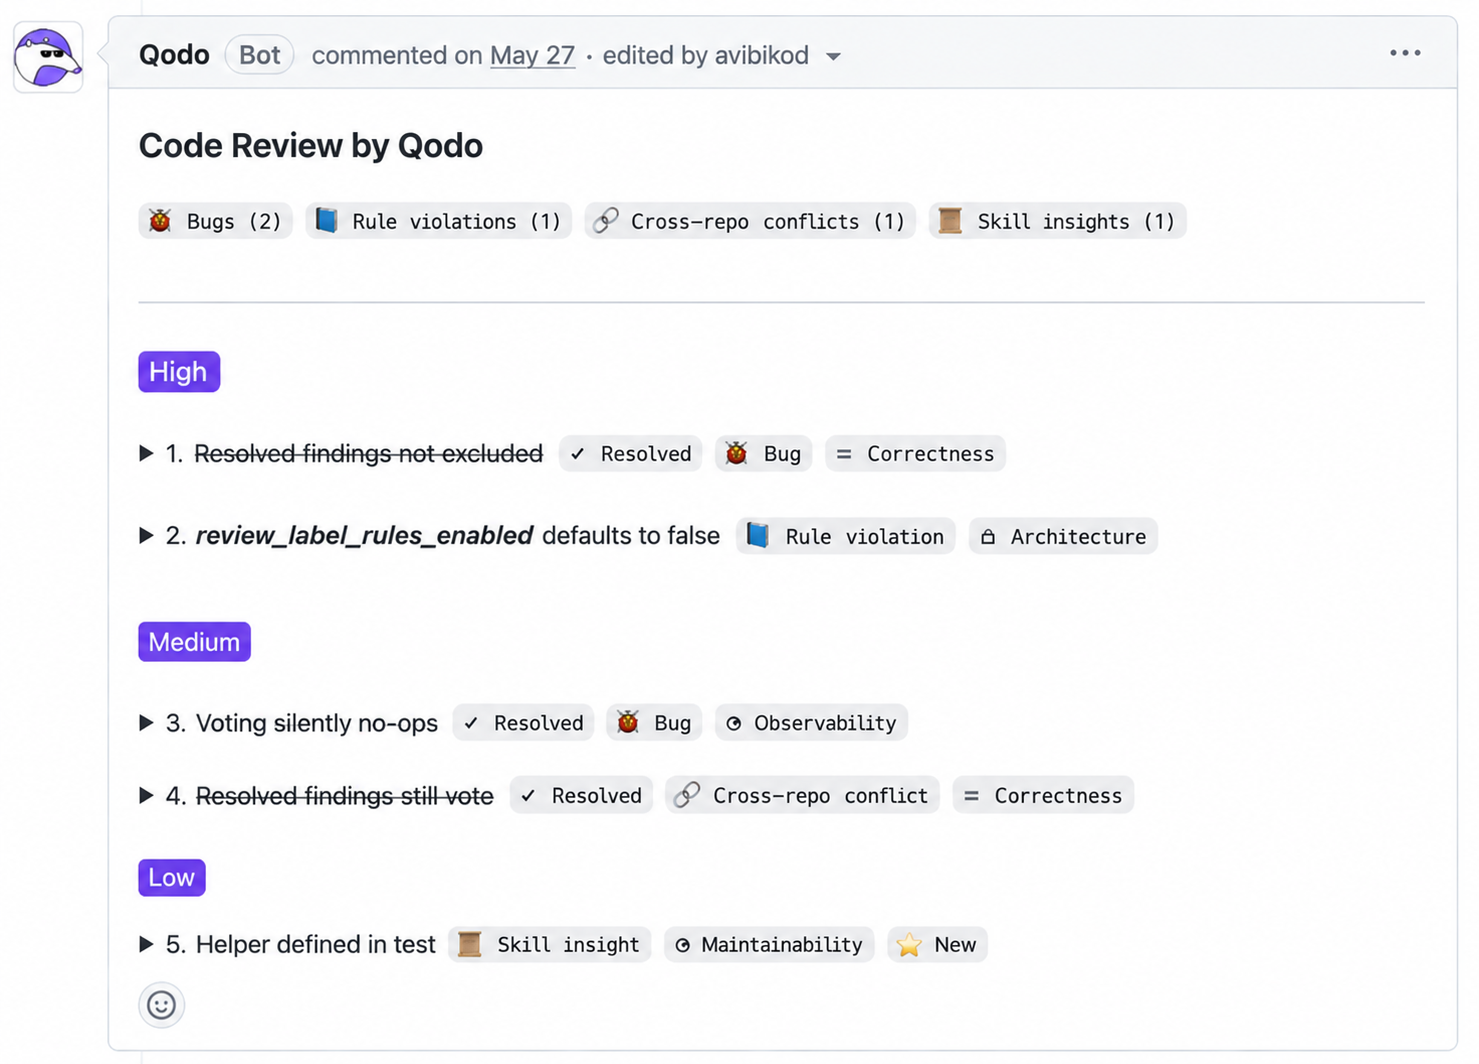Image resolution: width=1479 pixels, height=1064 pixels.
Task: Click the scroll icon in Skill insights badge
Action: 950,220
